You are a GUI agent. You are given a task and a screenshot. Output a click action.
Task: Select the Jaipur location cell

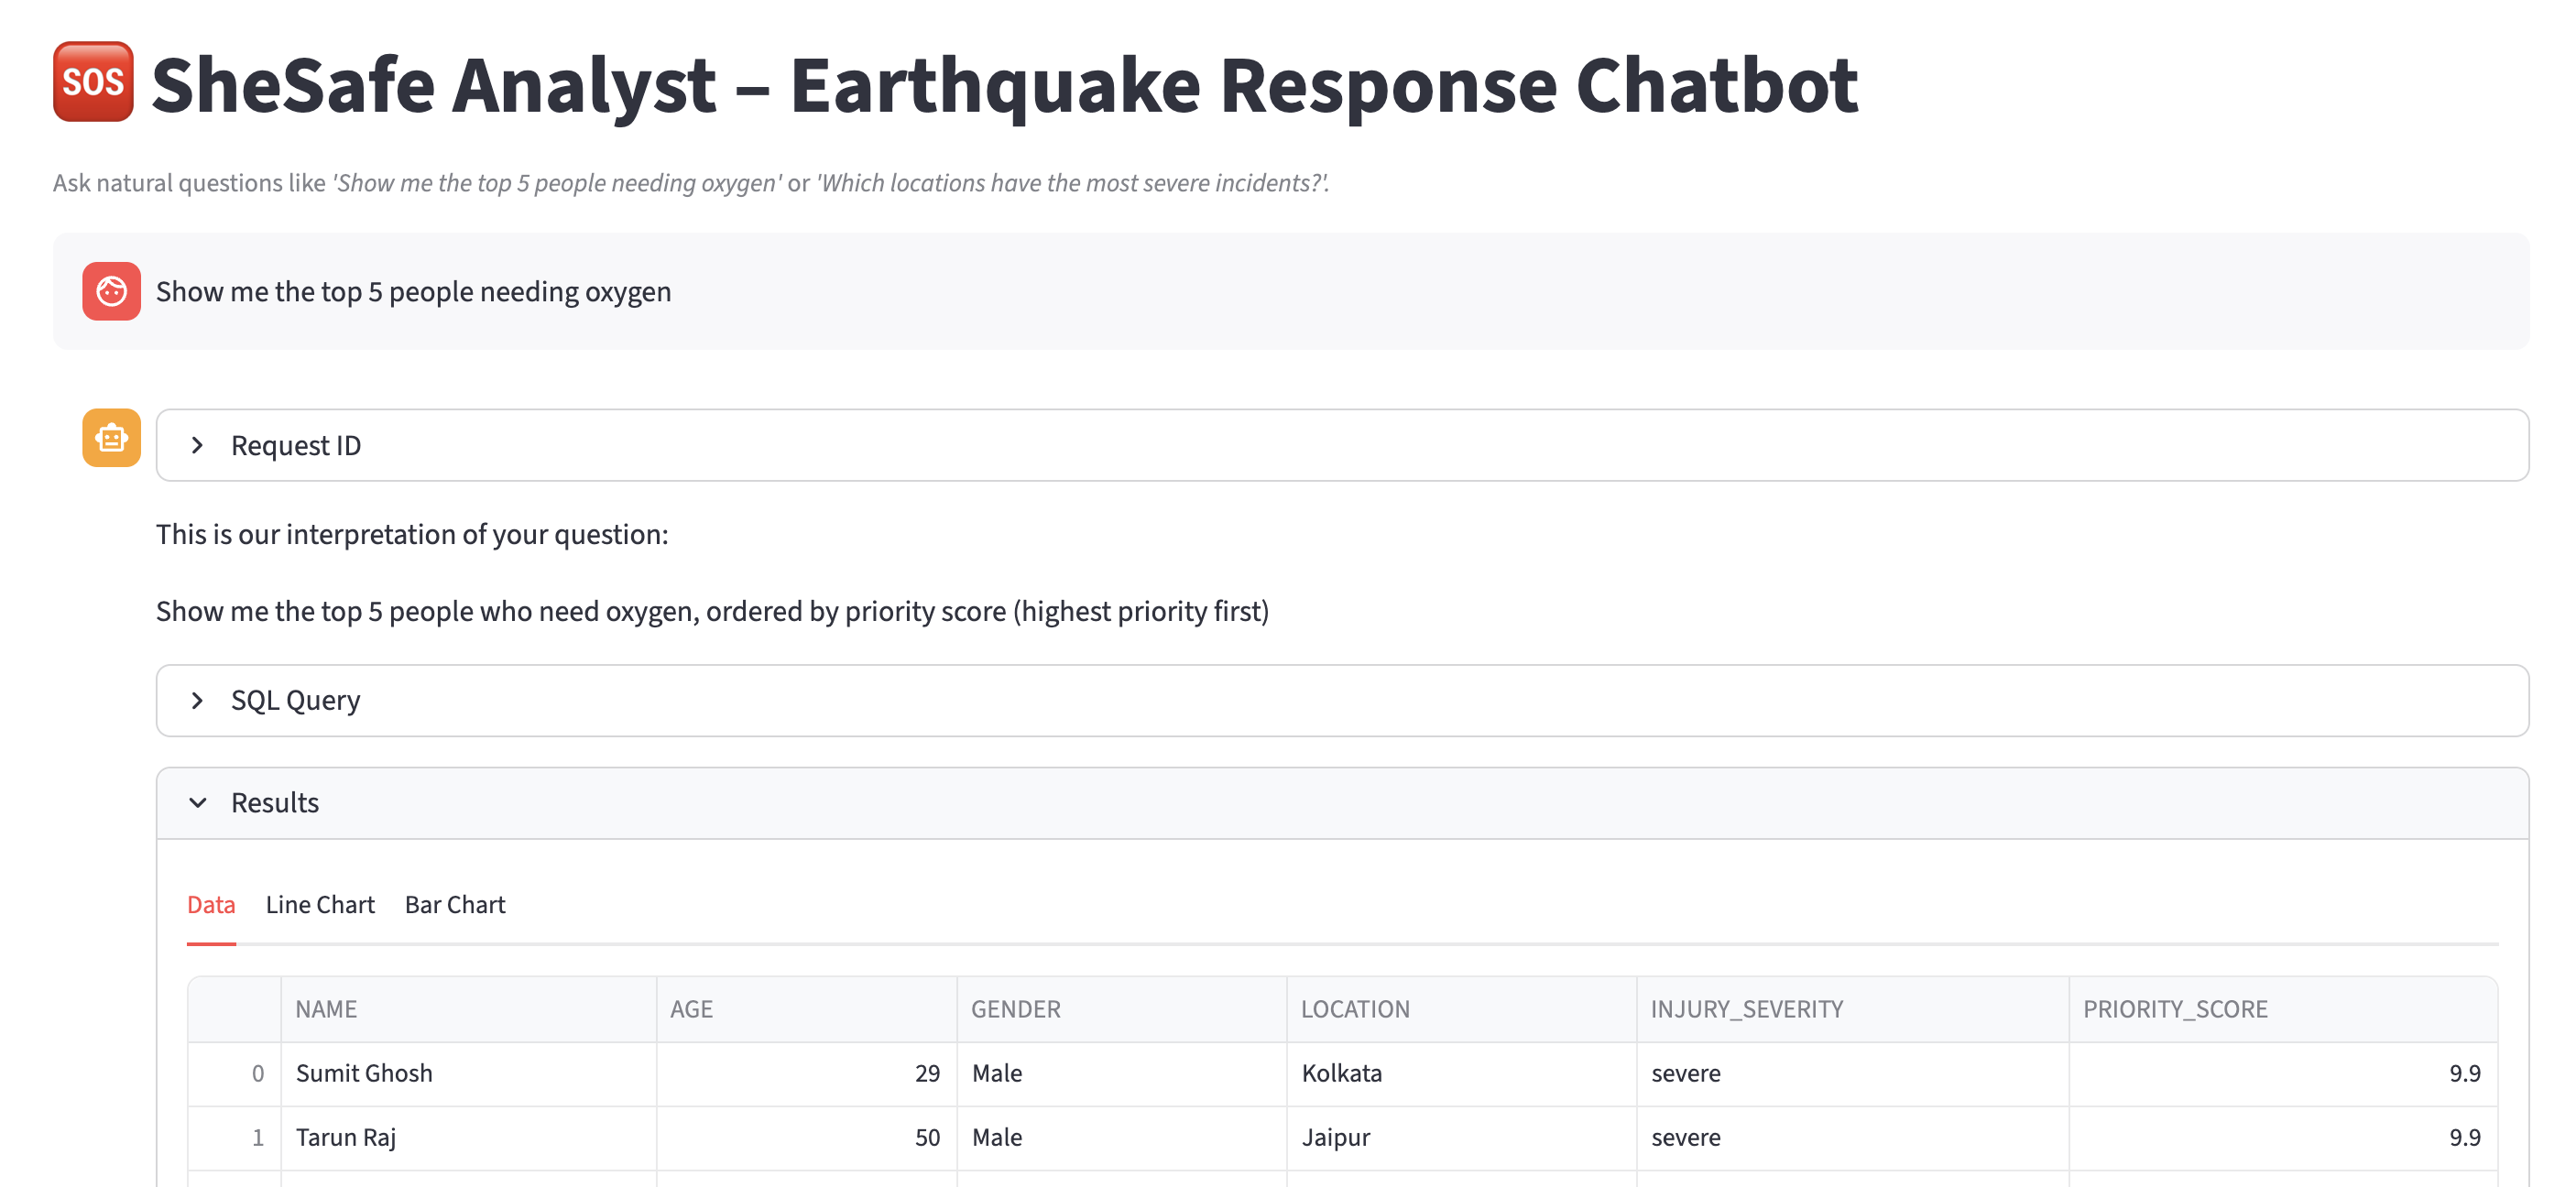[x=1335, y=1137]
